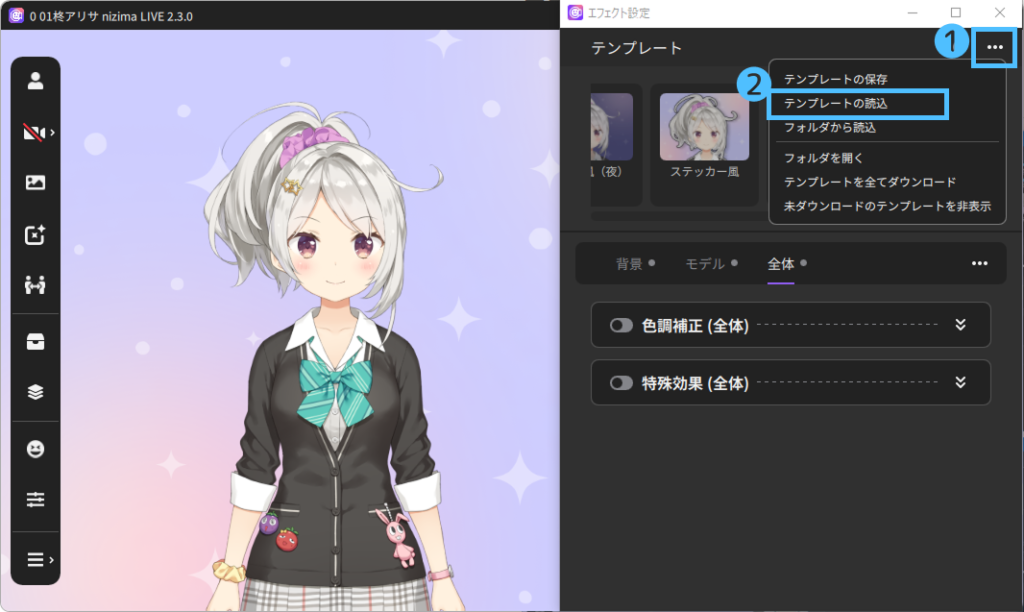Viewport: 1024px width, 612px height.
Task: Click the エフェクト設定 window logo icon
Action: coord(575,12)
